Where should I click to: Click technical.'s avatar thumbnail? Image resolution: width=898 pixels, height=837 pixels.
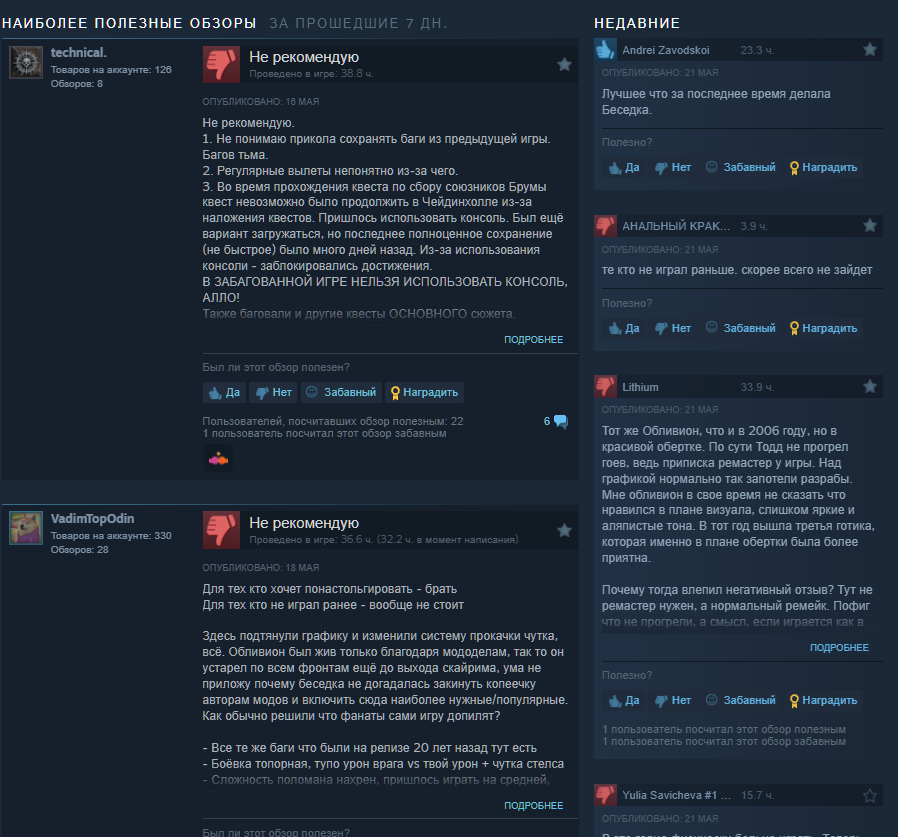(26, 62)
